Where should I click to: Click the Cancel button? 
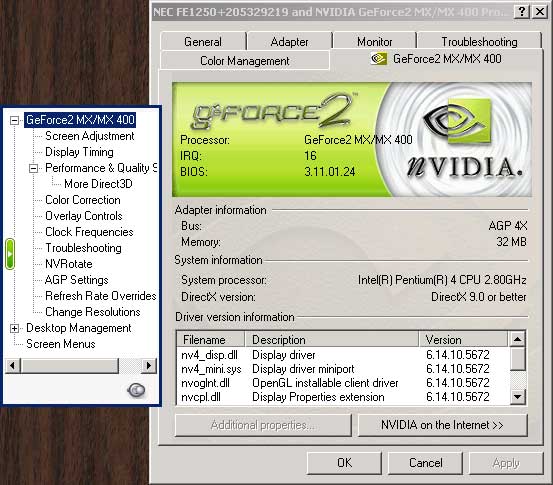point(425,462)
